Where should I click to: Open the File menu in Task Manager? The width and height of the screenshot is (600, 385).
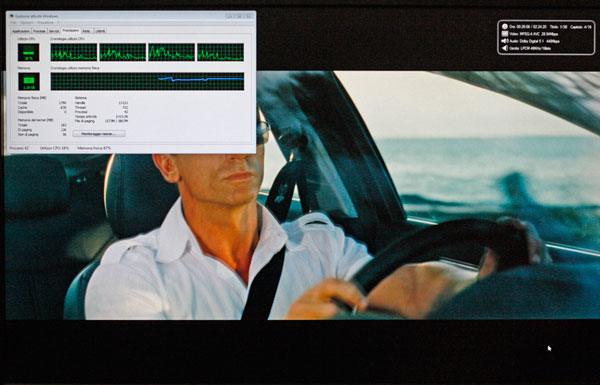tap(13, 23)
